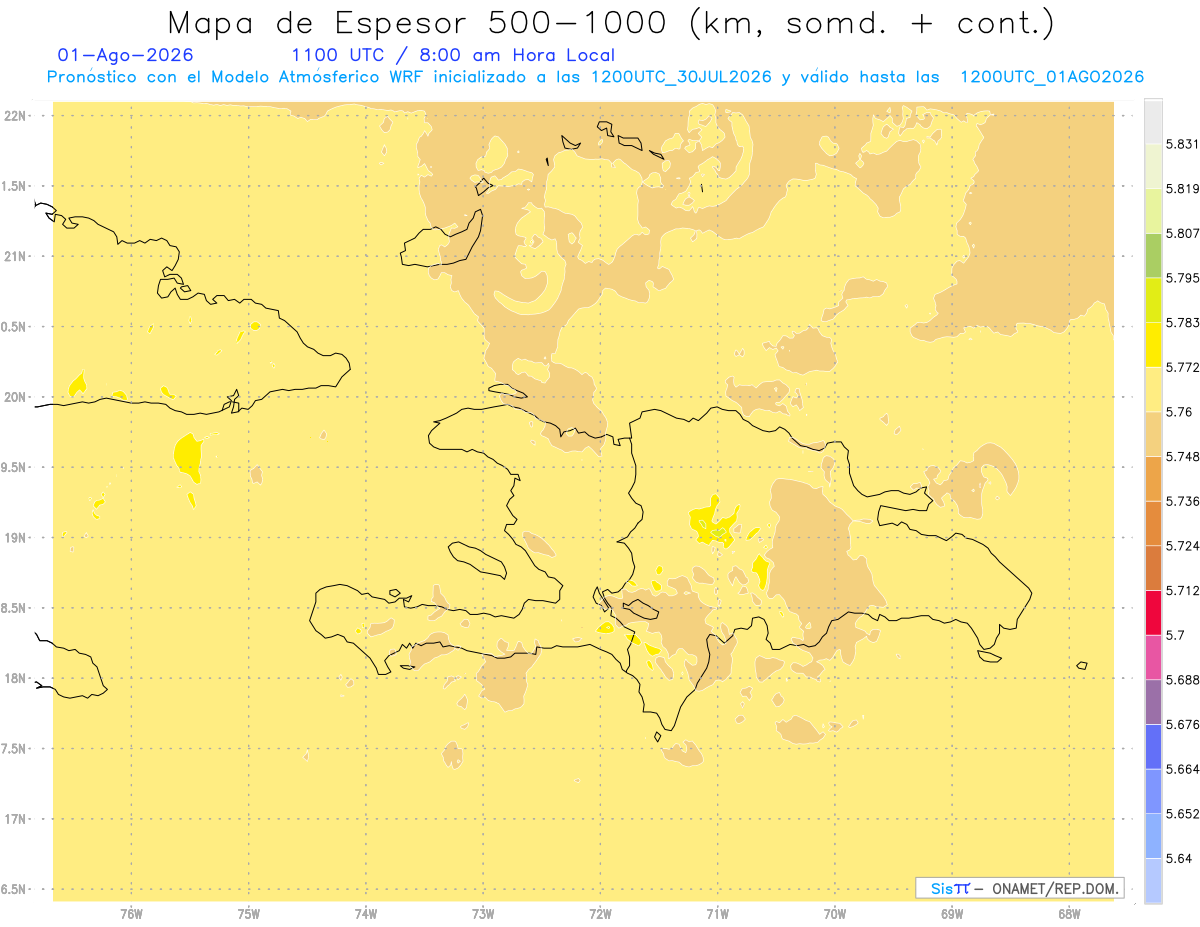Select legend value '5.819'
Screen dimensions: 1200x927
coord(1182,188)
